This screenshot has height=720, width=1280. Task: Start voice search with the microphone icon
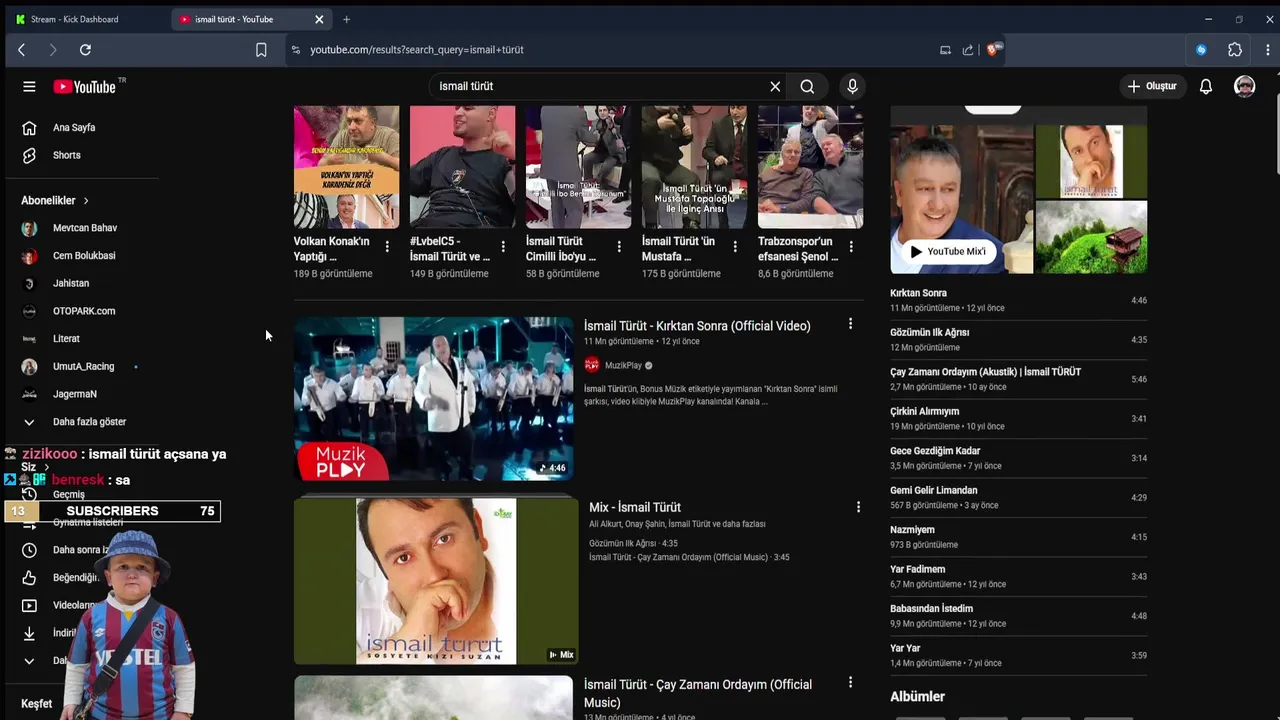852,86
